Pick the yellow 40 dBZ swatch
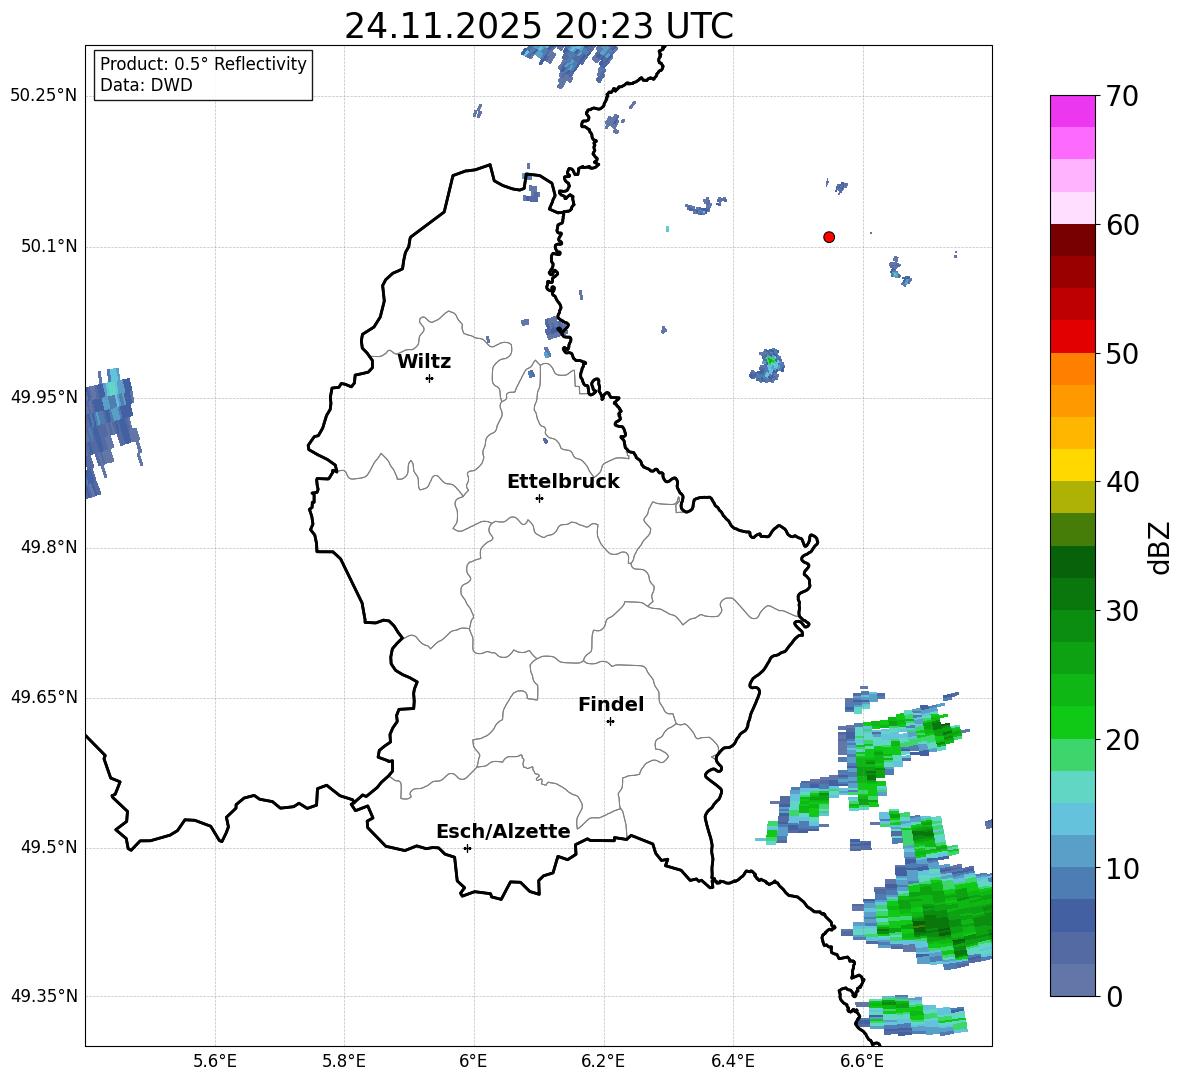The height and width of the screenshot is (1081, 1184). 1072,465
